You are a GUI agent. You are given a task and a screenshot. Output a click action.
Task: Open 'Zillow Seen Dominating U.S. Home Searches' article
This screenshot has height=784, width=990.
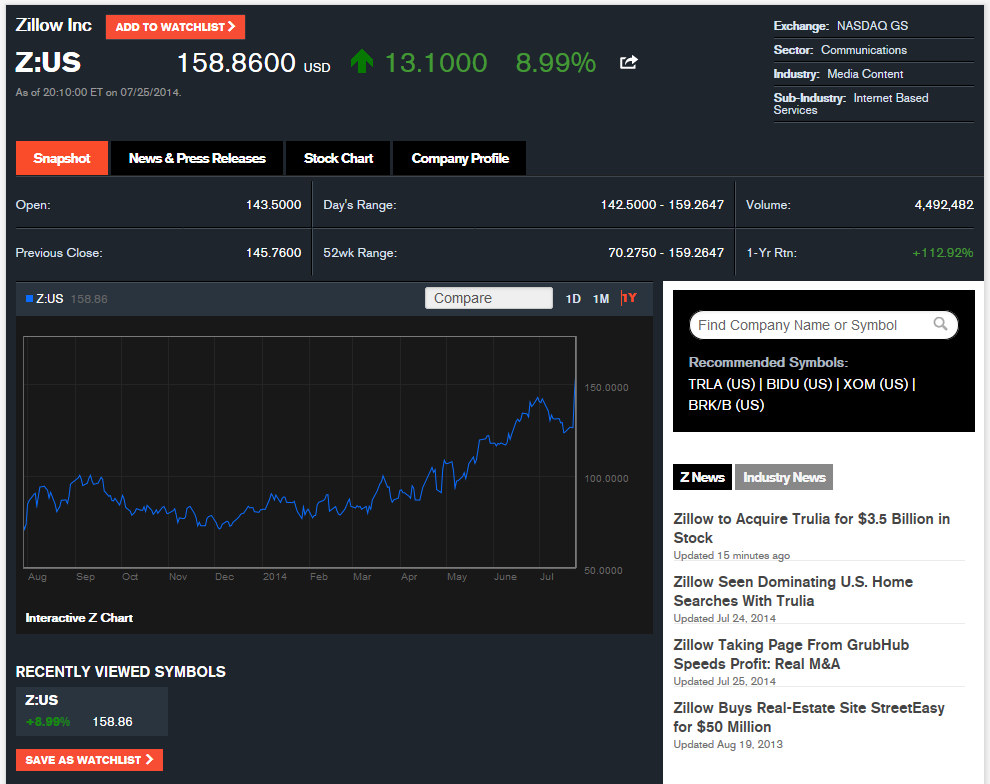point(793,591)
